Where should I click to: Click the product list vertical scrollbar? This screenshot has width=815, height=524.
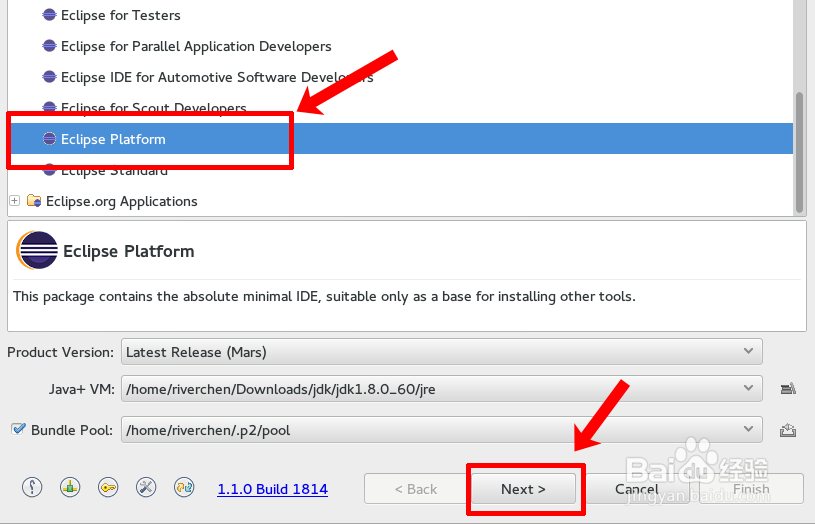tap(799, 153)
